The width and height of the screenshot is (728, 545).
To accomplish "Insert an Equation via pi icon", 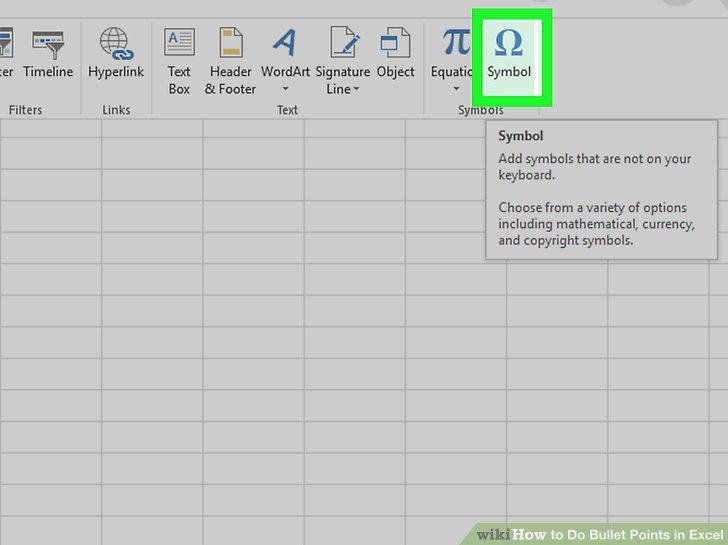I will (456, 43).
